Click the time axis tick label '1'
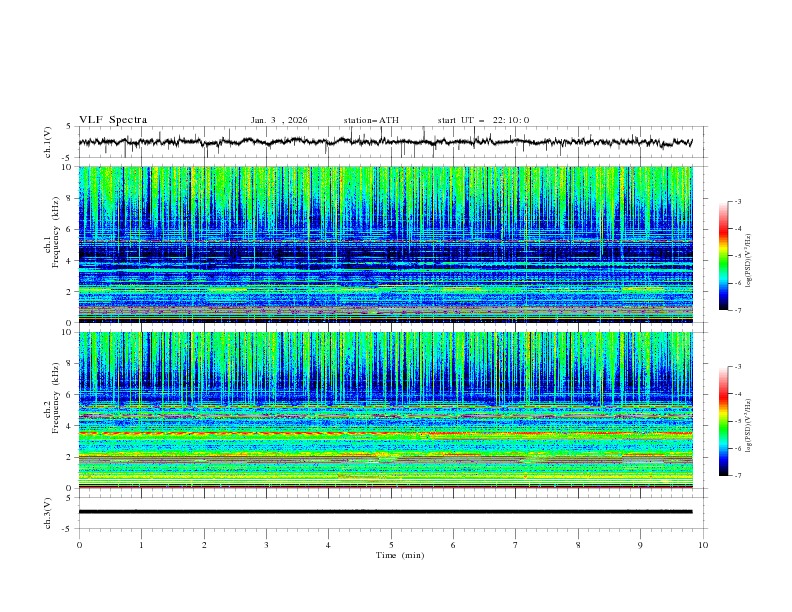 pyautogui.click(x=141, y=545)
